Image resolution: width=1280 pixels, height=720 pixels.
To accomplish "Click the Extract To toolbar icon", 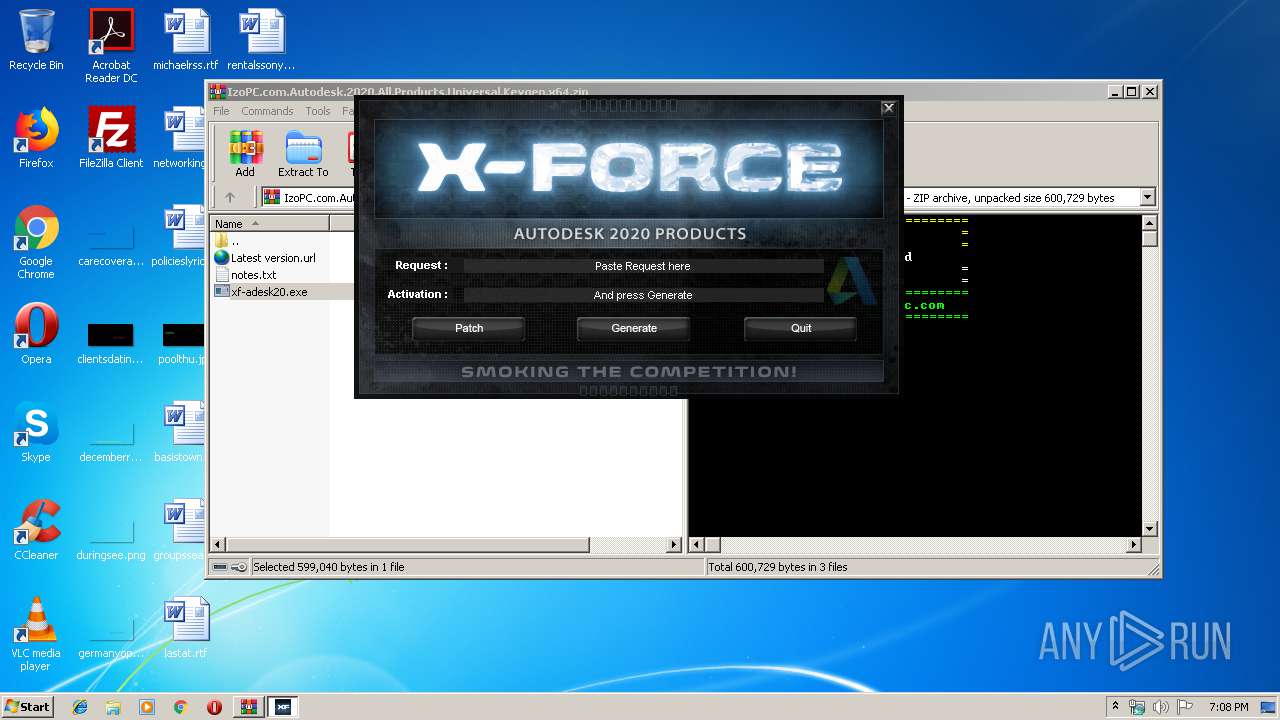I will click(x=303, y=154).
